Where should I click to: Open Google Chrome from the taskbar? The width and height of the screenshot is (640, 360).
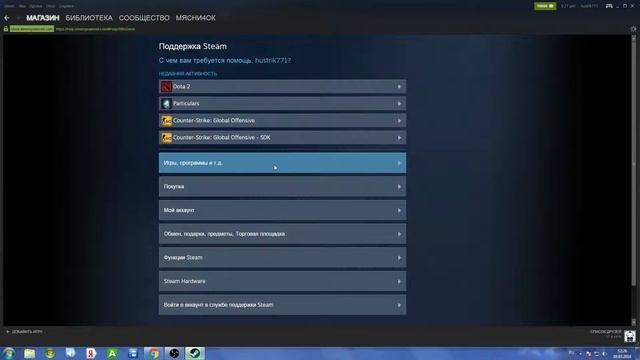[153, 353]
